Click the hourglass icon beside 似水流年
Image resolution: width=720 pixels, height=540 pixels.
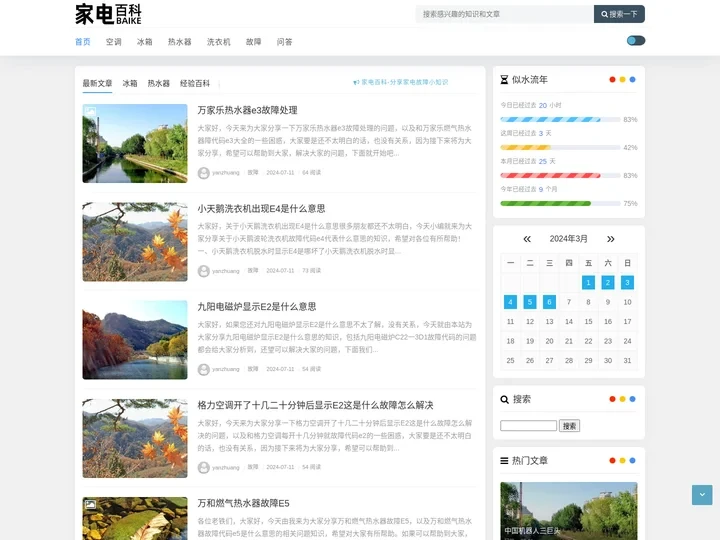coord(504,79)
